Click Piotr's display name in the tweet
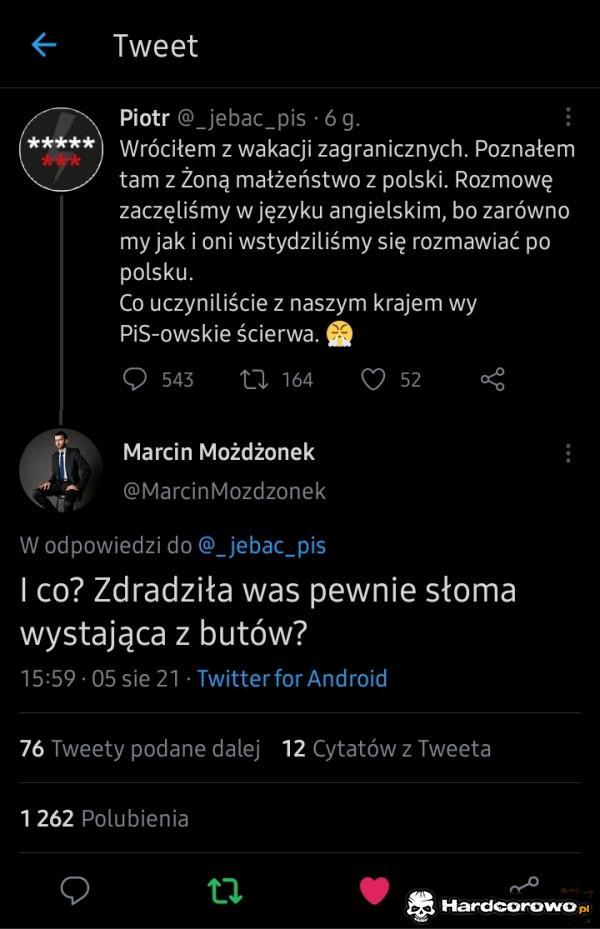The height and width of the screenshot is (929, 600). (145, 118)
